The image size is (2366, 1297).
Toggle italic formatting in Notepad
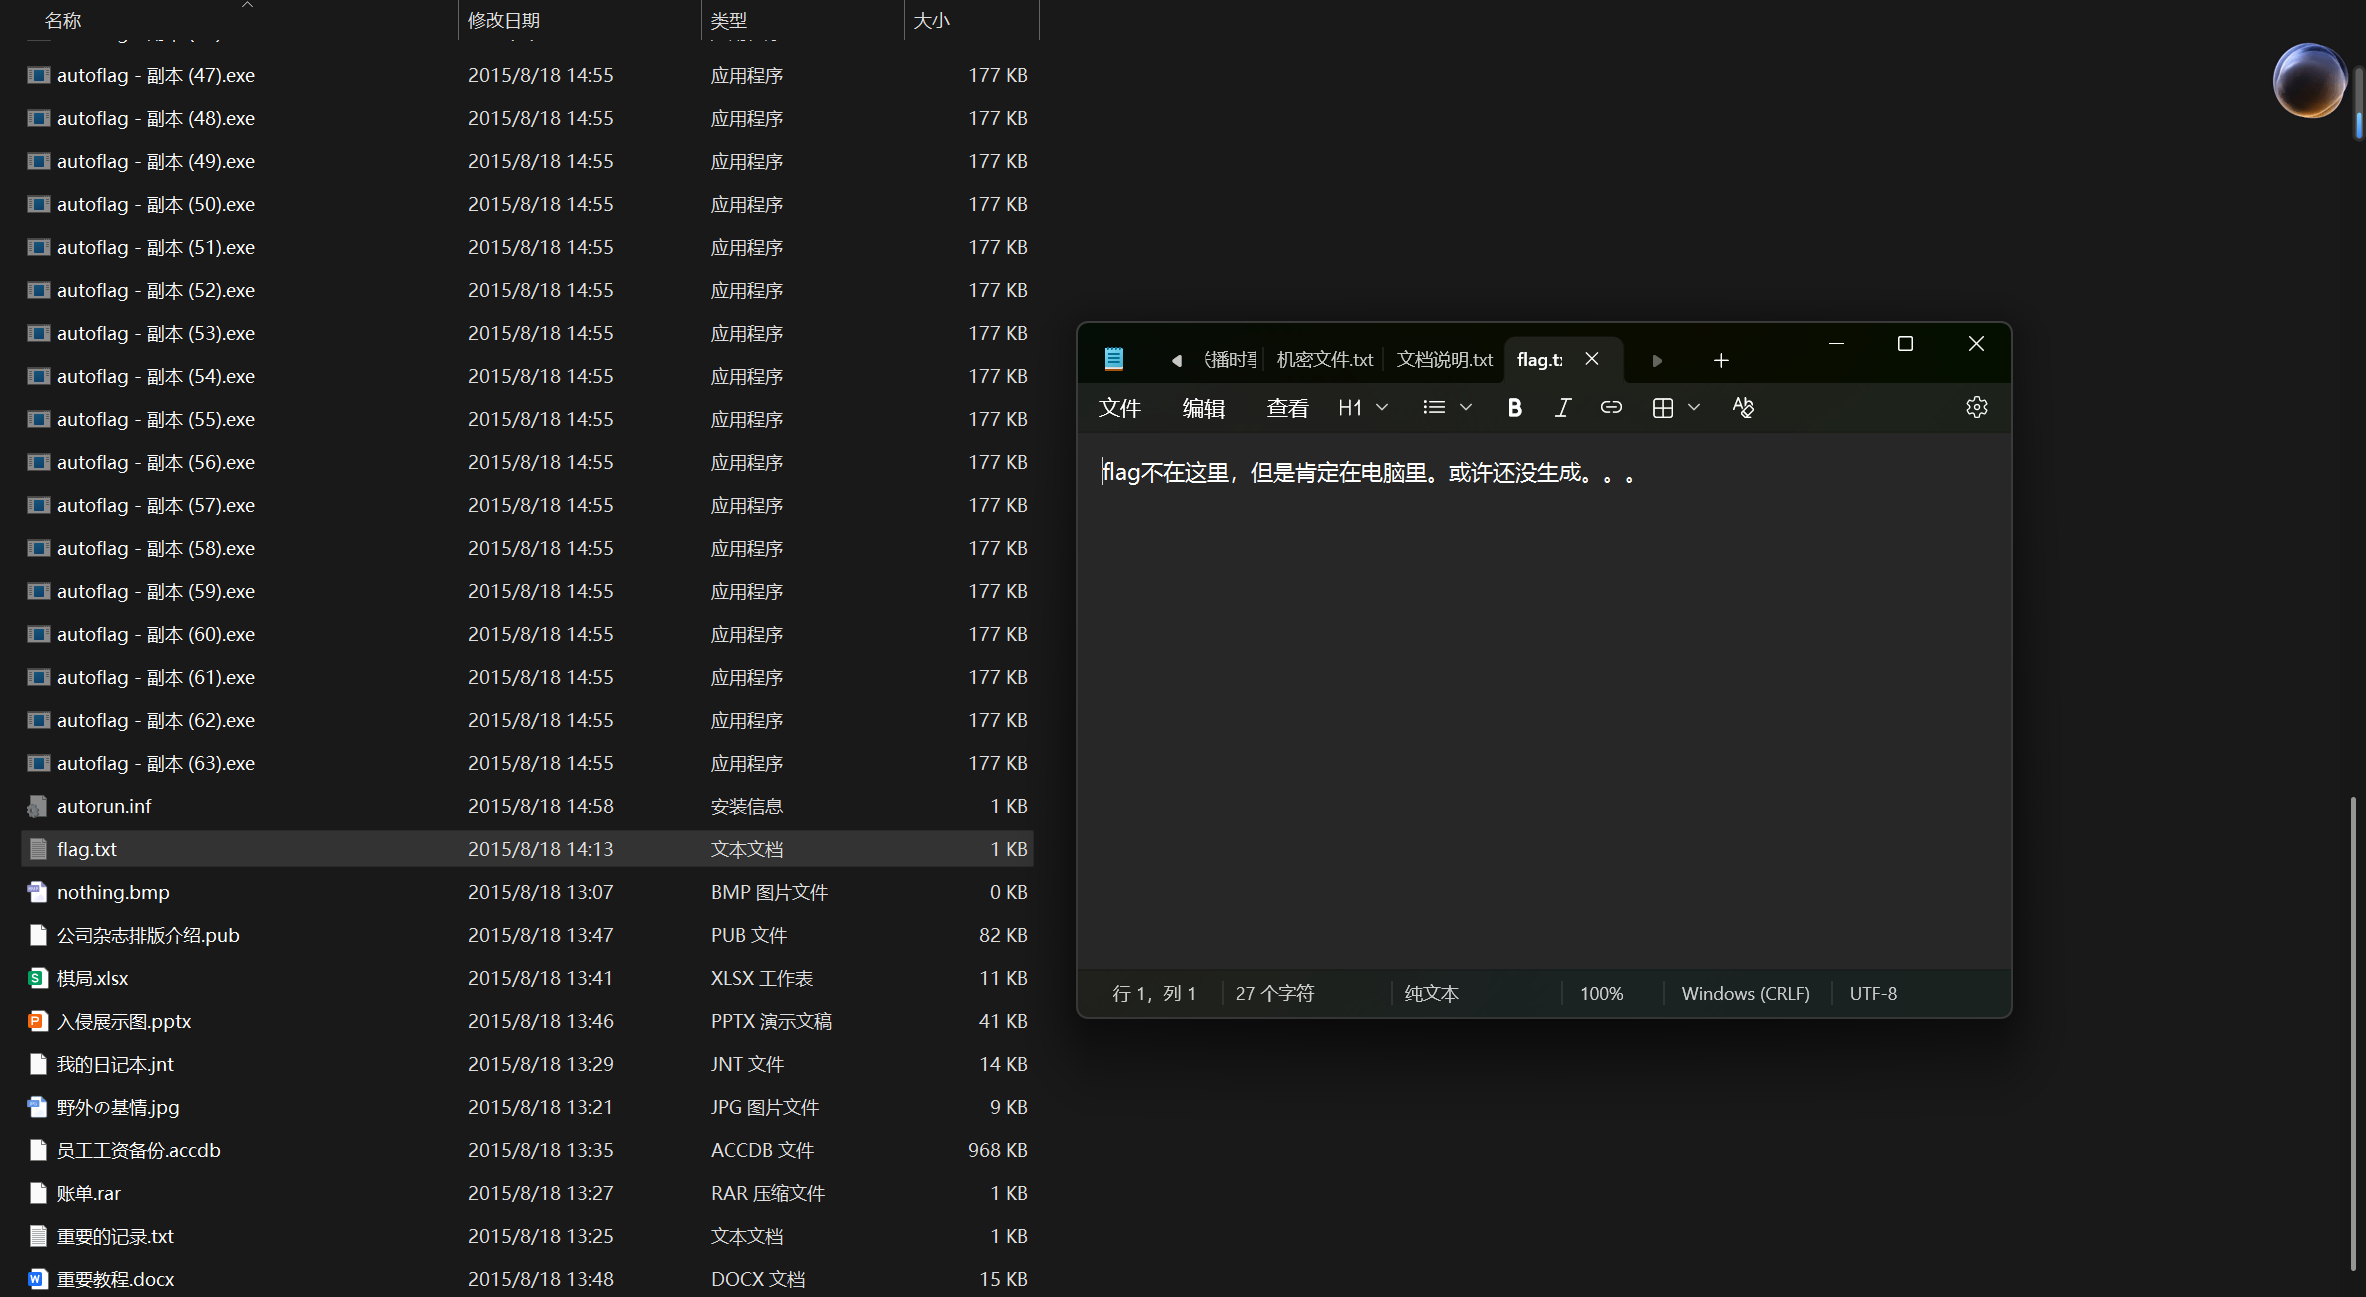point(1562,408)
